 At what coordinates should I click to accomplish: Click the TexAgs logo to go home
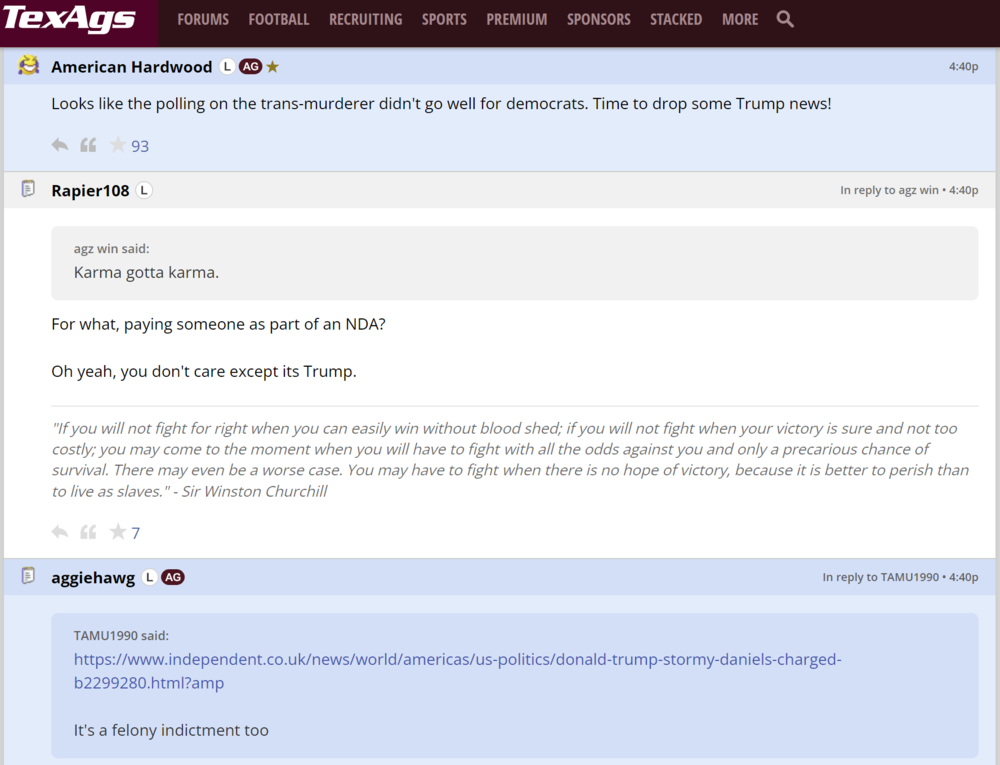pos(68,19)
